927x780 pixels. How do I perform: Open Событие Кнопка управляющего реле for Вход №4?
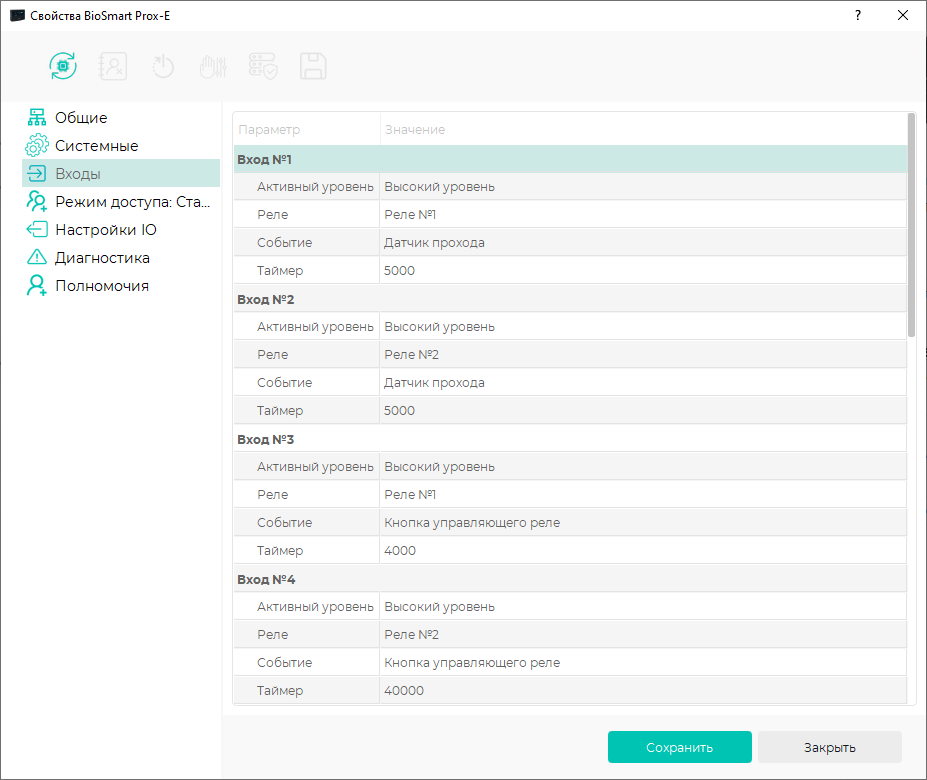click(643, 663)
